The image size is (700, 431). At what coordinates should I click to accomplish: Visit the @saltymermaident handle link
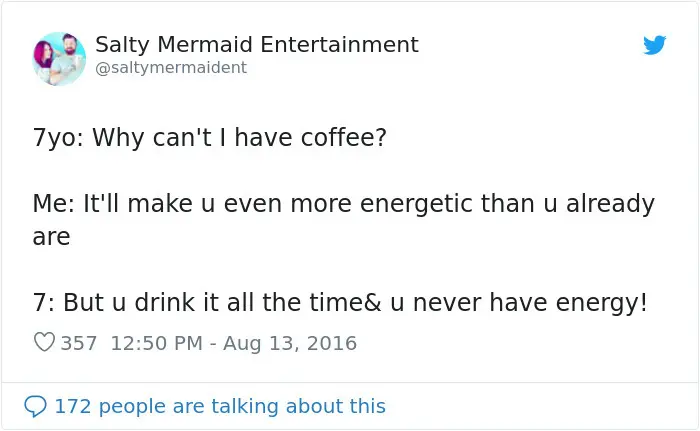pyautogui.click(x=170, y=68)
